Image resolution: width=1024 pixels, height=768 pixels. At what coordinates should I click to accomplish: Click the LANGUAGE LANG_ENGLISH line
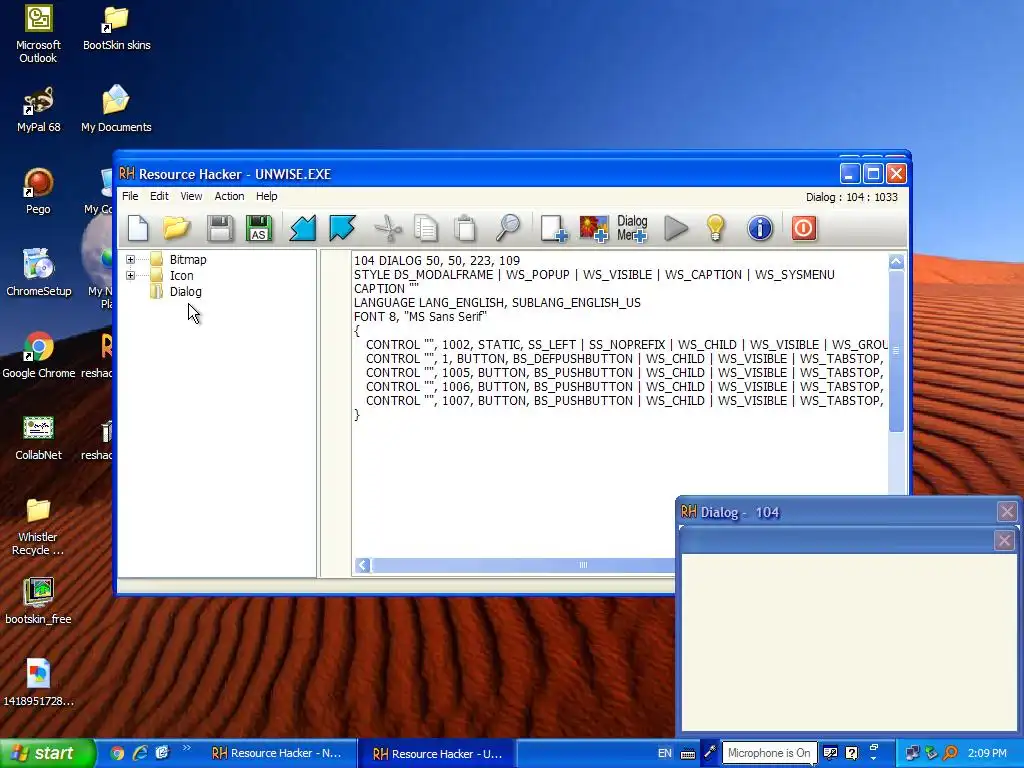(497, 303)
